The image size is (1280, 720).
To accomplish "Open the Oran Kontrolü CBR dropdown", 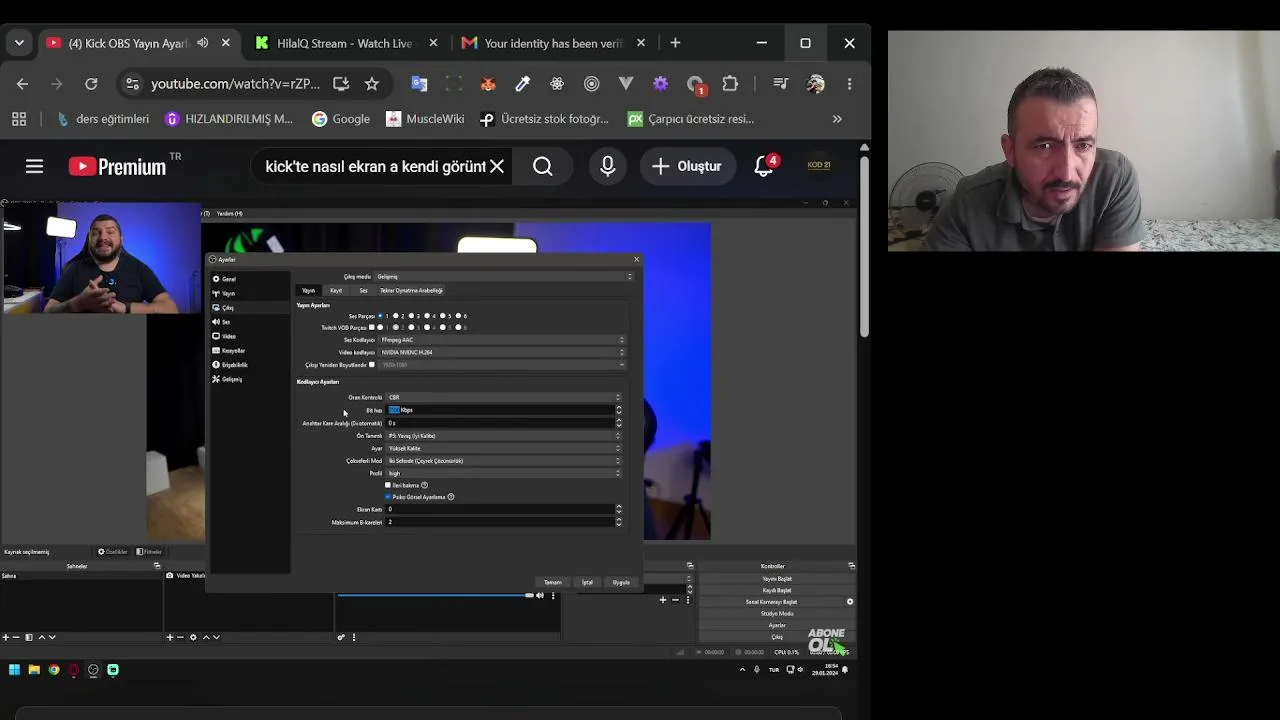I will [x=504, y=397].
